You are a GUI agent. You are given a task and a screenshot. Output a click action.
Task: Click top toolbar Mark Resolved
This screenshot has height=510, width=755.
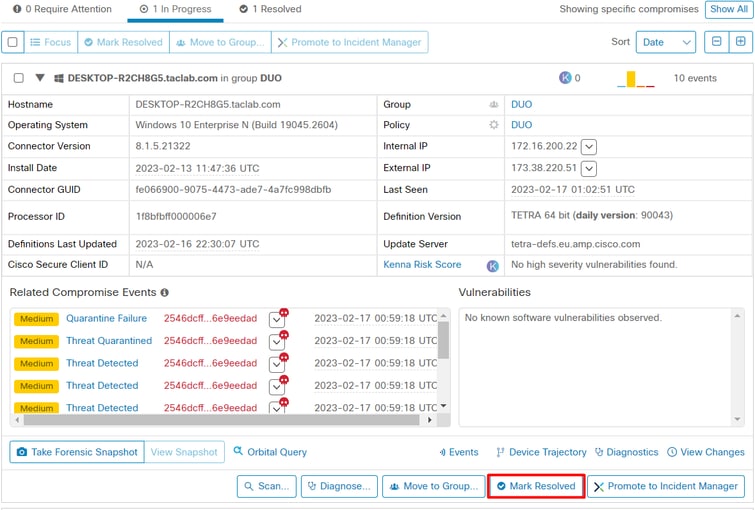(124, 42)
